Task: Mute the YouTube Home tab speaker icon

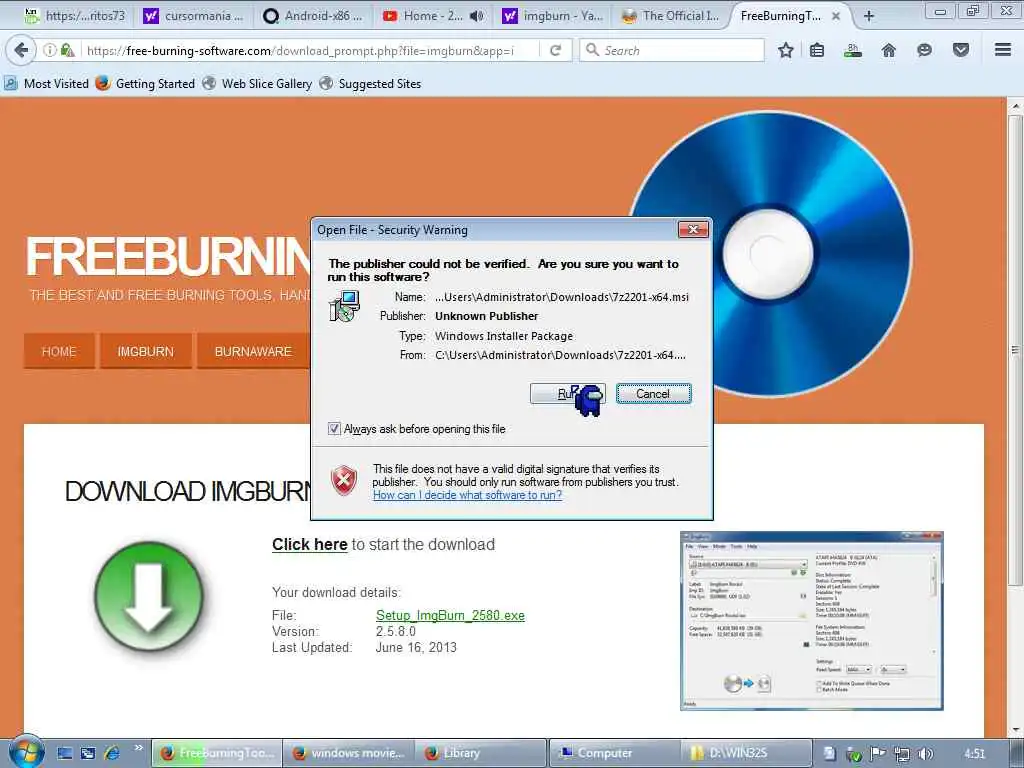Action: (x=477, y=16)
